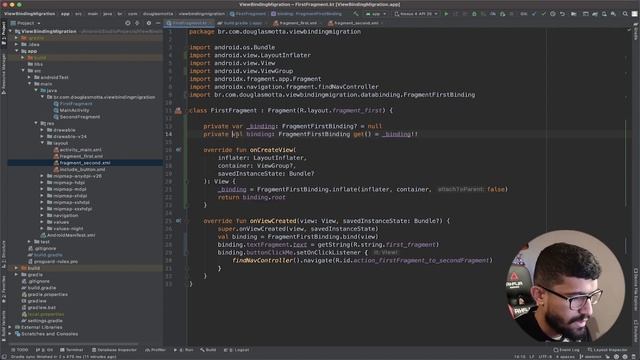The width and height of the screenshot is (640, 360).
Task: Open the Terminal tool window tab
Action: pyautogui.click(x=72, y=350)
